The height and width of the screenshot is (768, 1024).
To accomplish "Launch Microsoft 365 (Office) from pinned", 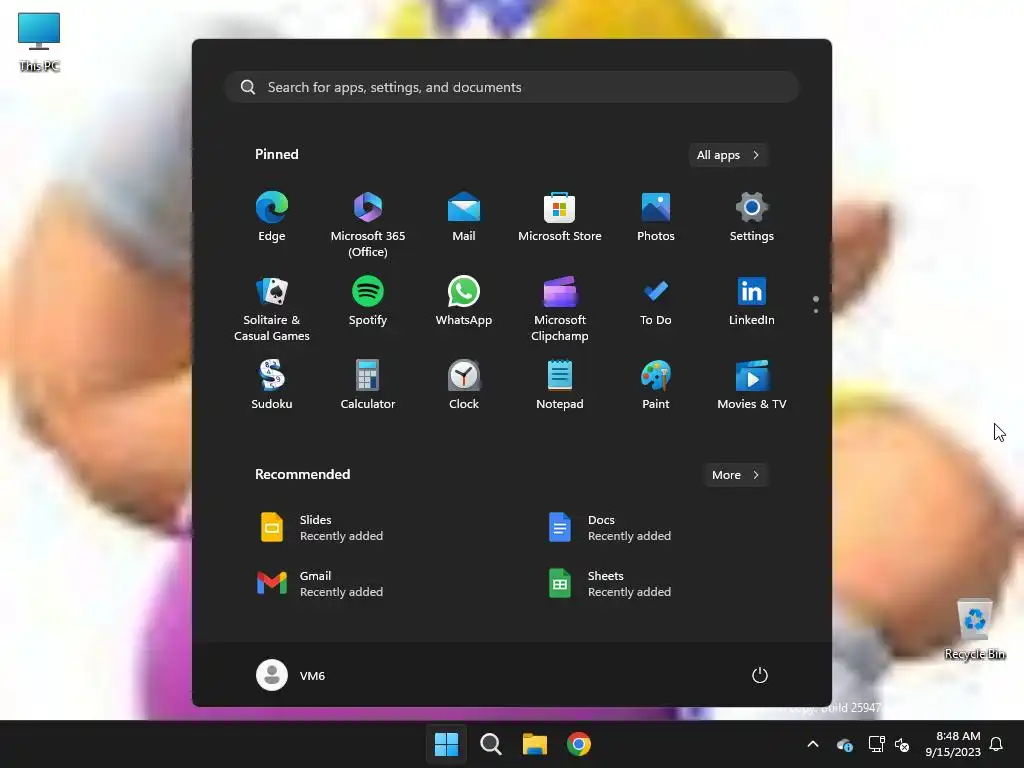I will (x=368, y=225).
